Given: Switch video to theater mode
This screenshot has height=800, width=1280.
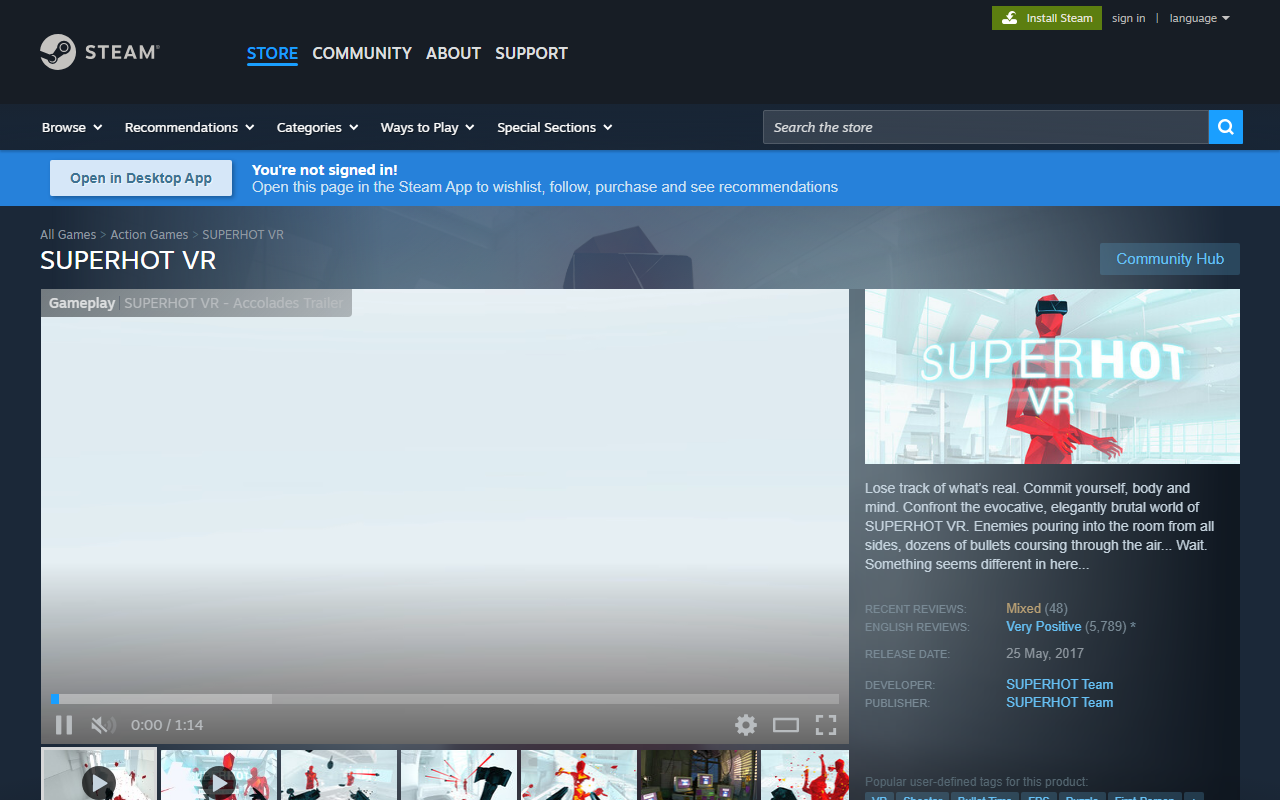Looking at the screenshot, I should pyautogui.click(x=786, y=725).
